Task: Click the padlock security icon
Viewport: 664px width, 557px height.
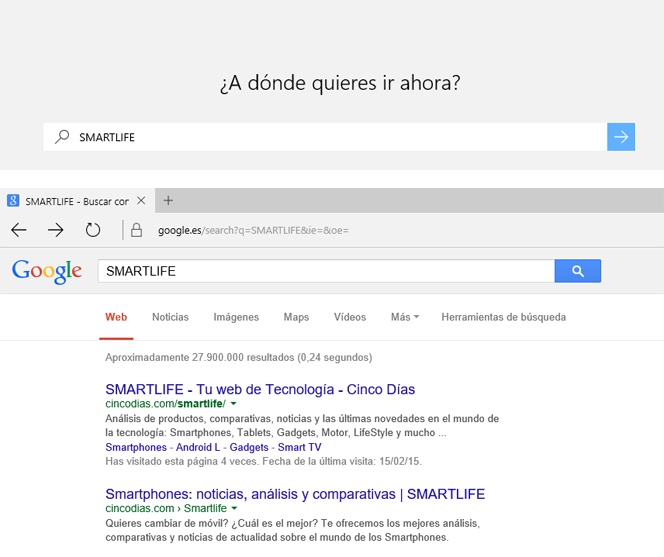Action: (136, 230)
